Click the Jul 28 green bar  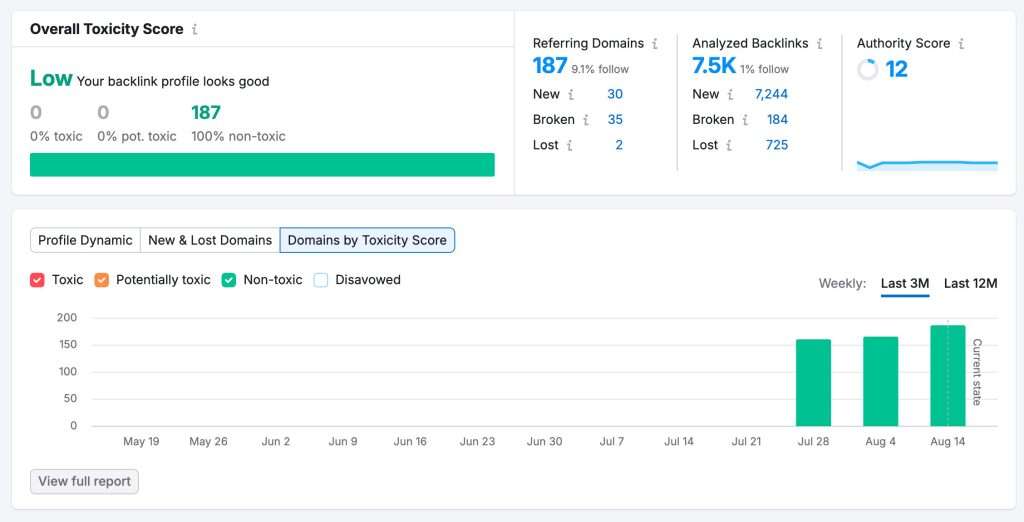click(813, 383)
